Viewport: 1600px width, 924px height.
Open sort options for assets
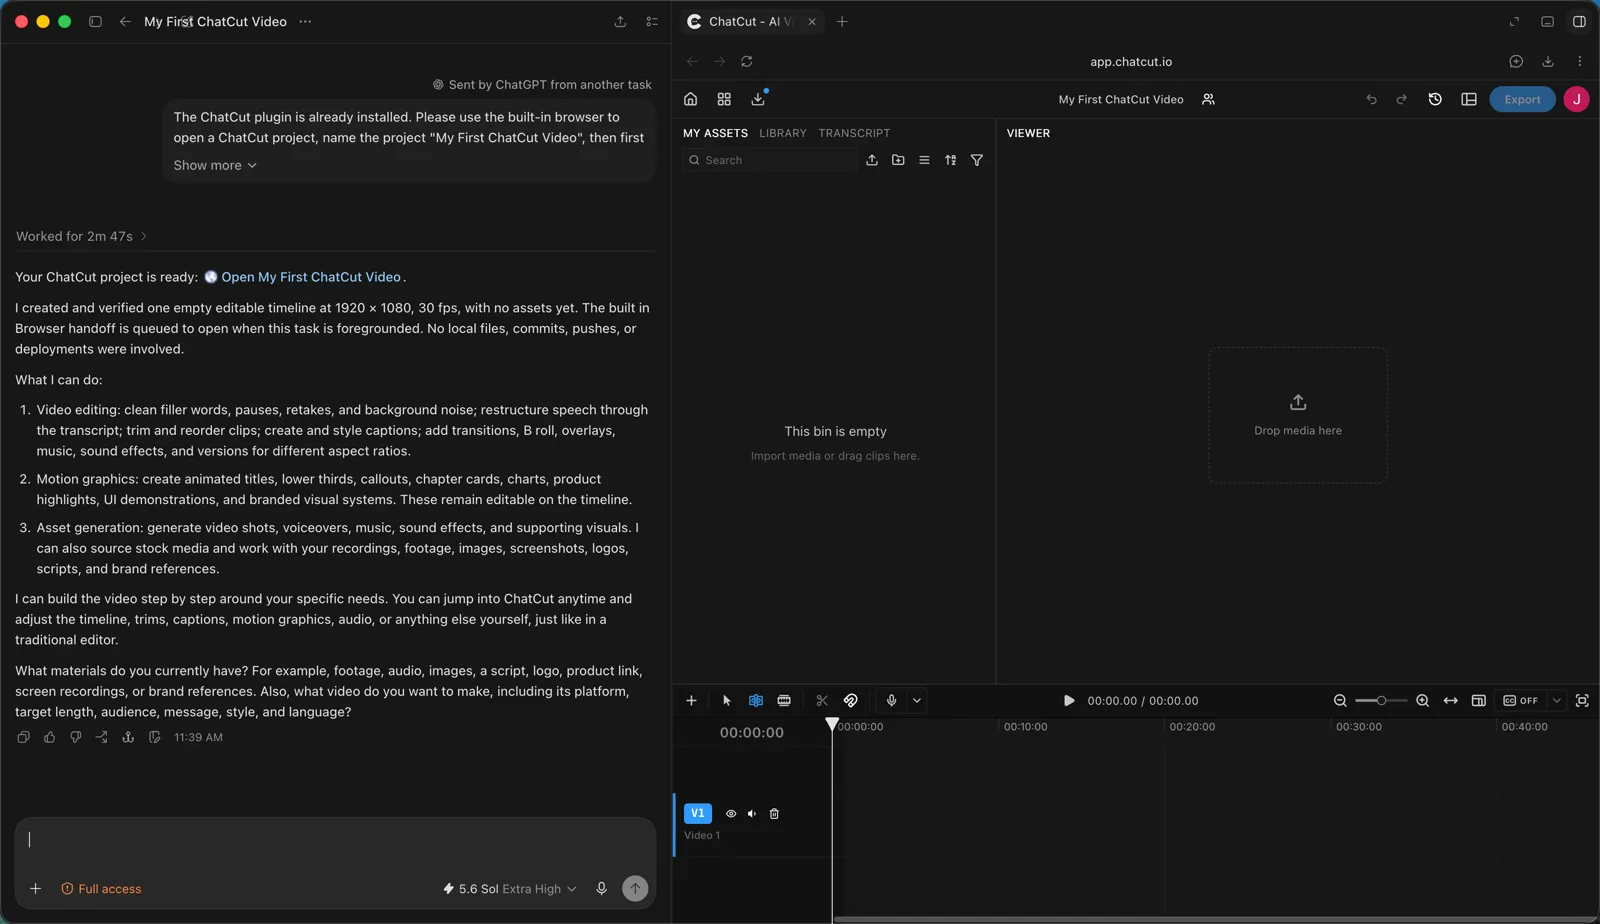[950, 160]
